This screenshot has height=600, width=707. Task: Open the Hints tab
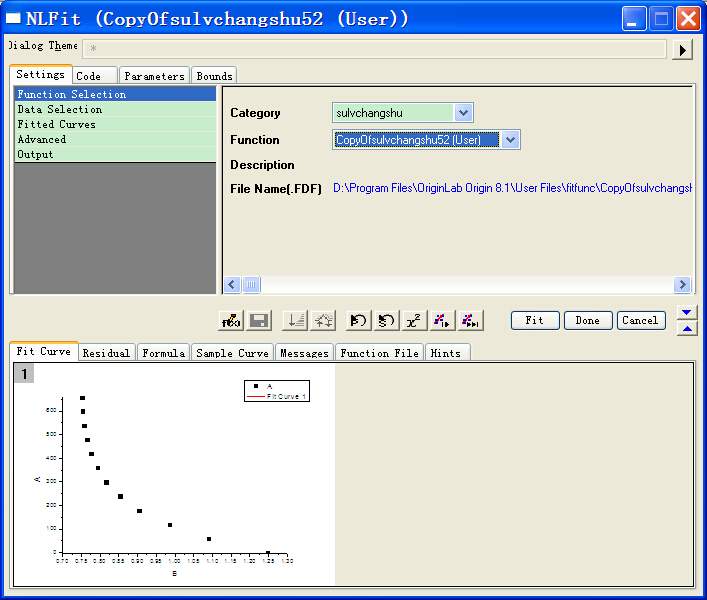click(x=446, y=353)
